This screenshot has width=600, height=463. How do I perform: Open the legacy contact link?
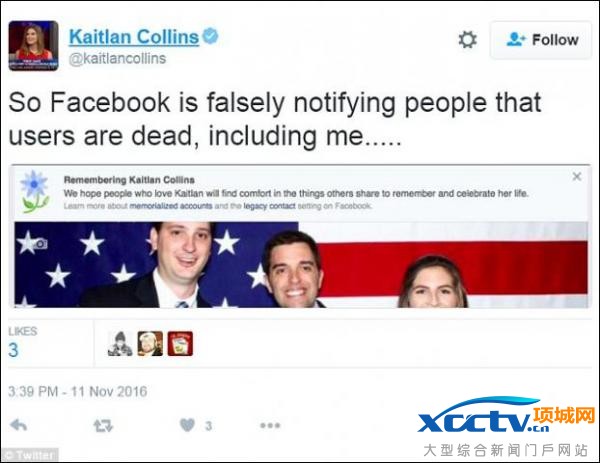click(x=269, y=206)
